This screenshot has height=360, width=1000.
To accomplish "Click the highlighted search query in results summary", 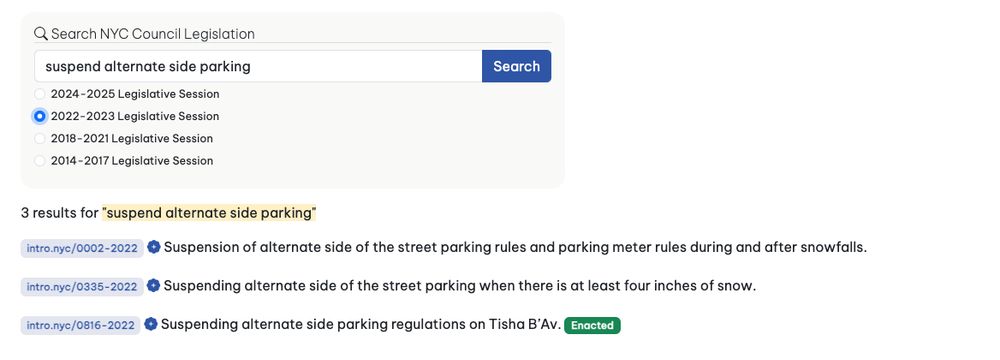I will pos(209,213).
